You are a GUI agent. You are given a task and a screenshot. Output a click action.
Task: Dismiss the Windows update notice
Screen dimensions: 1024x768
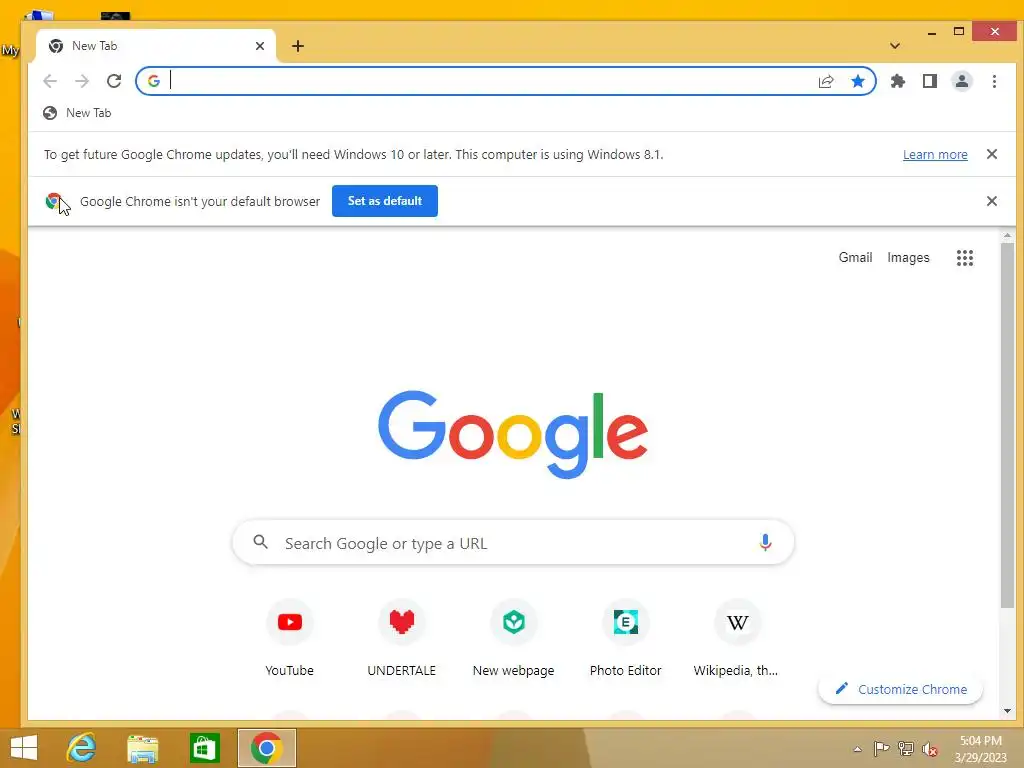992,154
